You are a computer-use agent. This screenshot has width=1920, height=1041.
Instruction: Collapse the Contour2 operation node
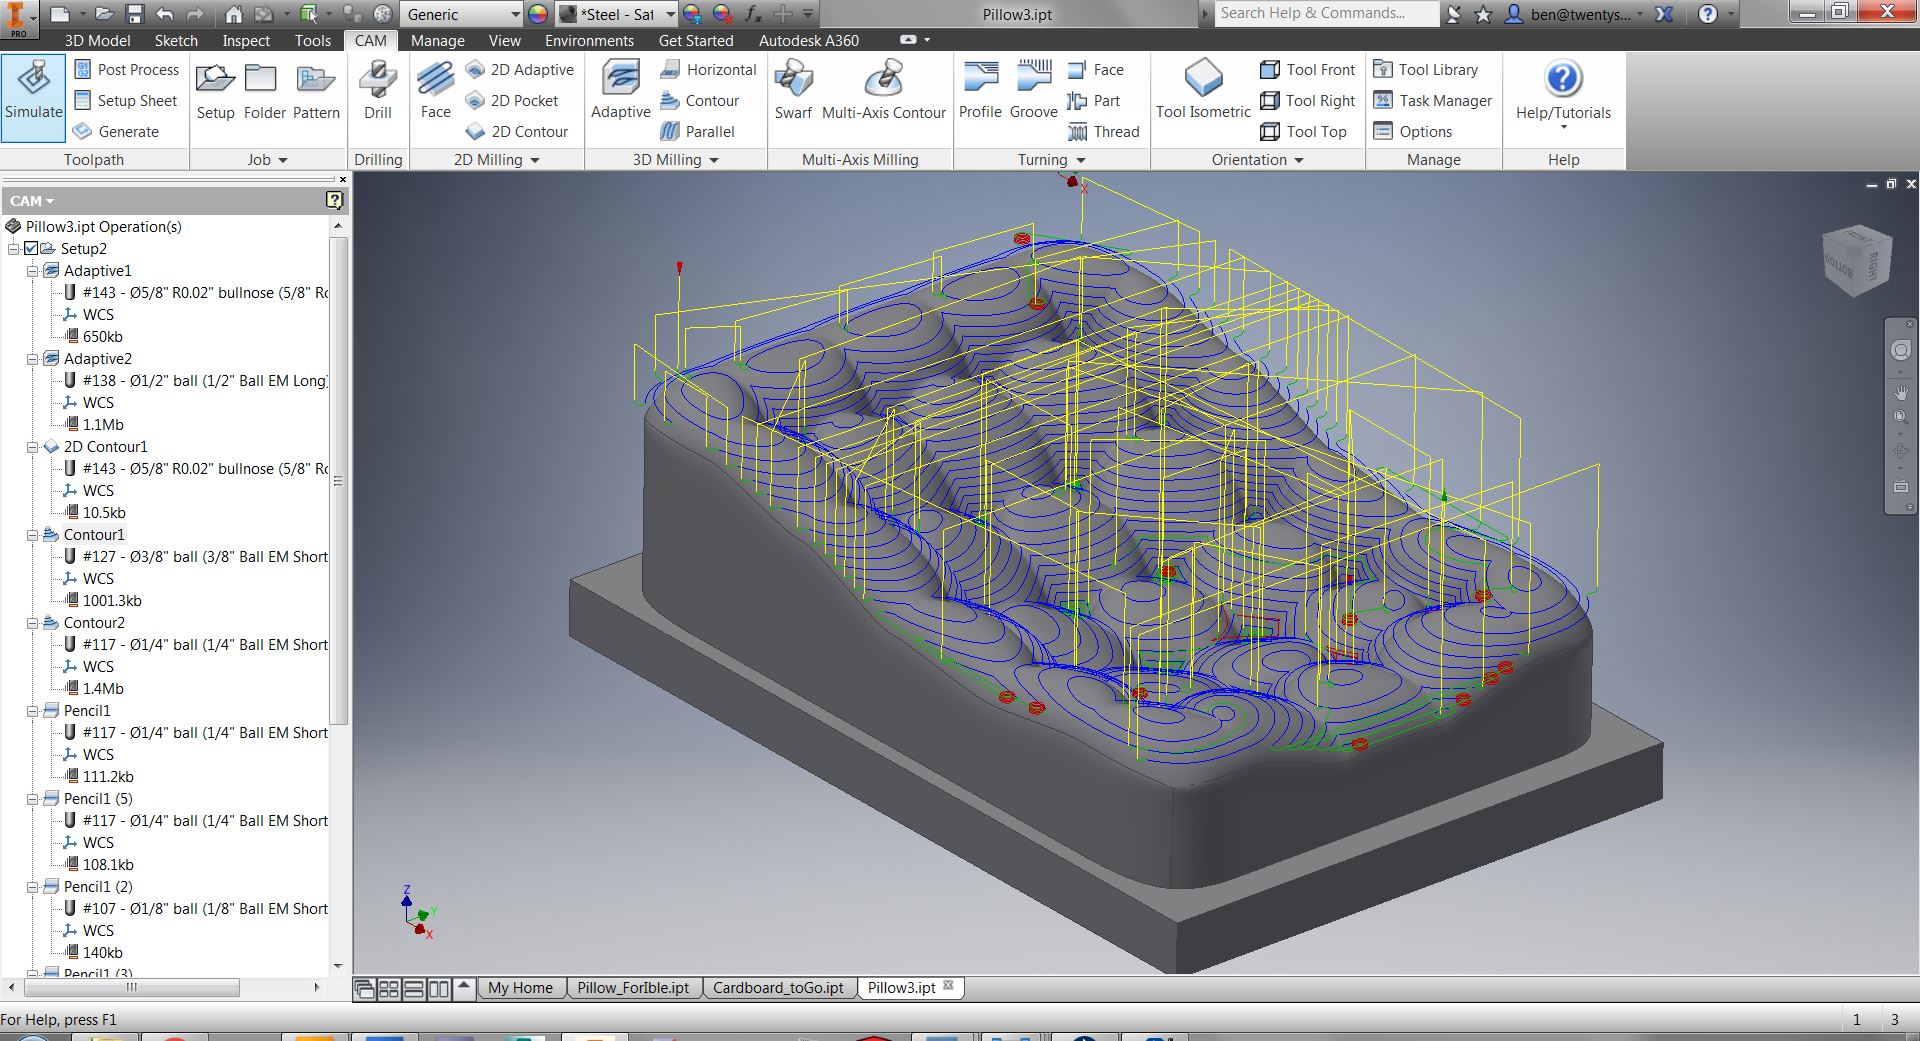[x=32, y=623]
